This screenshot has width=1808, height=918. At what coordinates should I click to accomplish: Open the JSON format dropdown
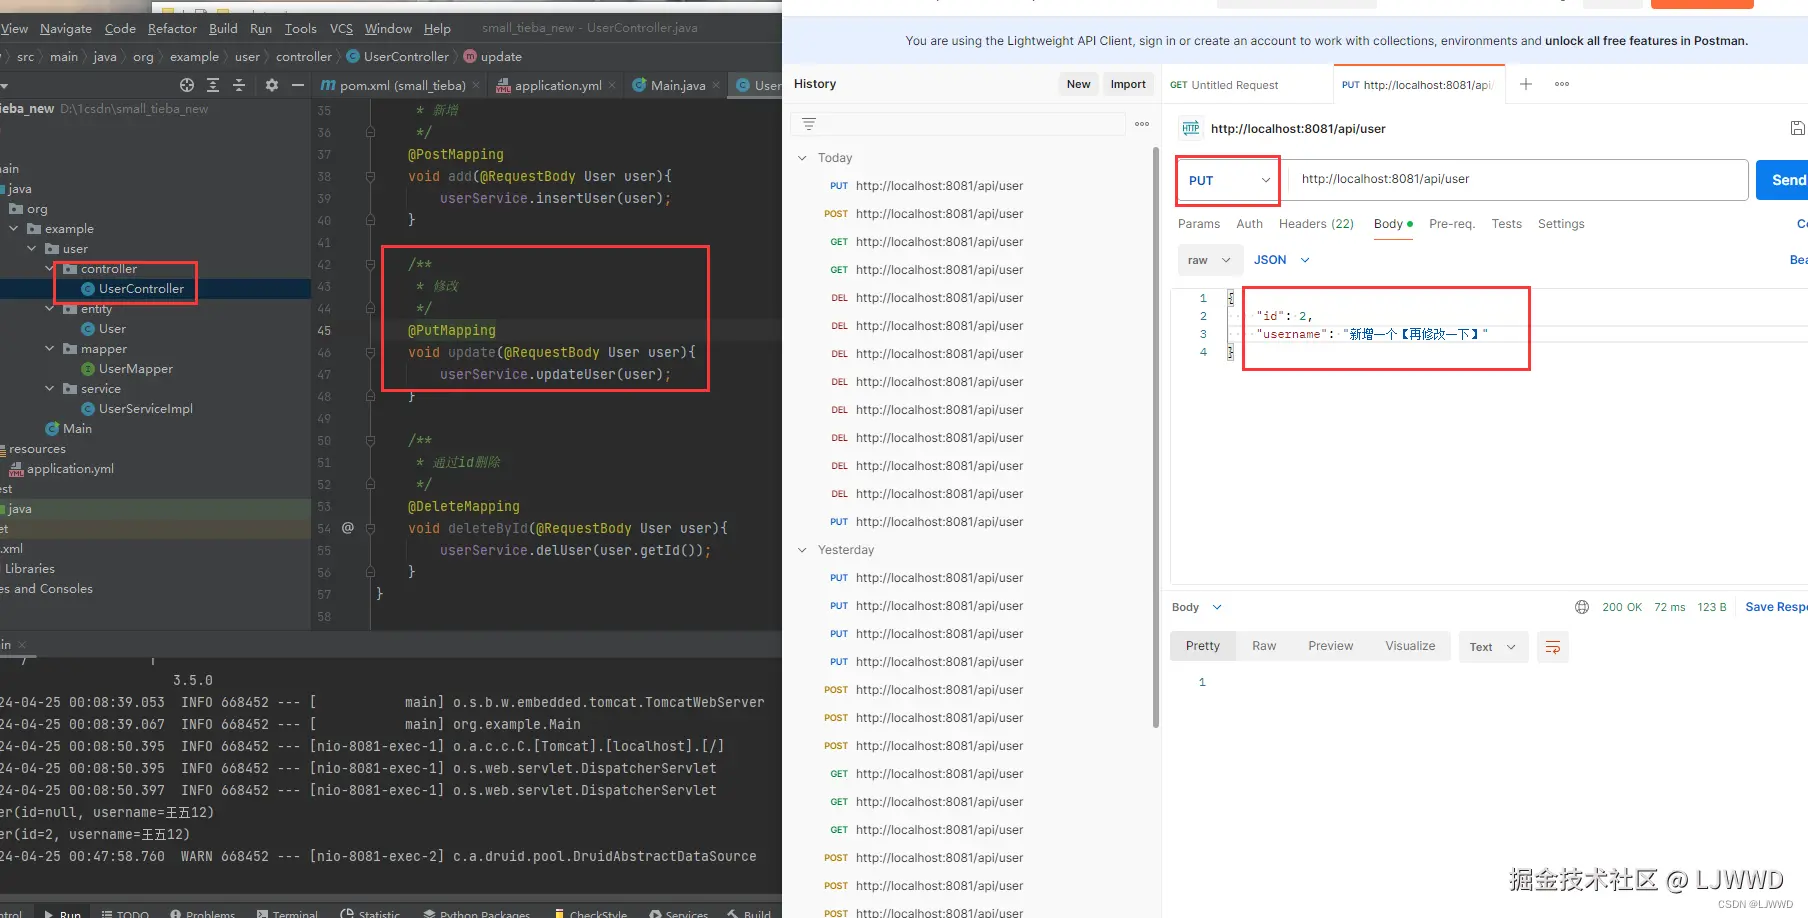[x=1282, y=260]
